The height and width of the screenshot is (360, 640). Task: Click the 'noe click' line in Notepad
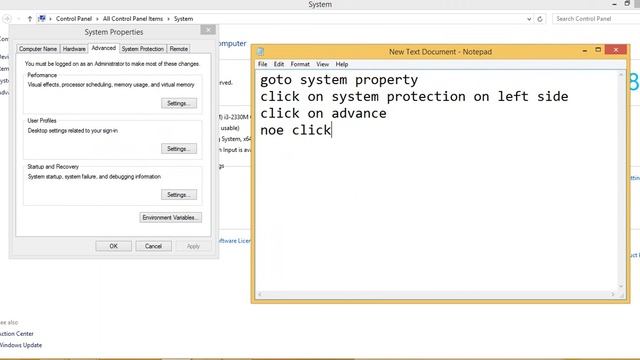[296, 130]
